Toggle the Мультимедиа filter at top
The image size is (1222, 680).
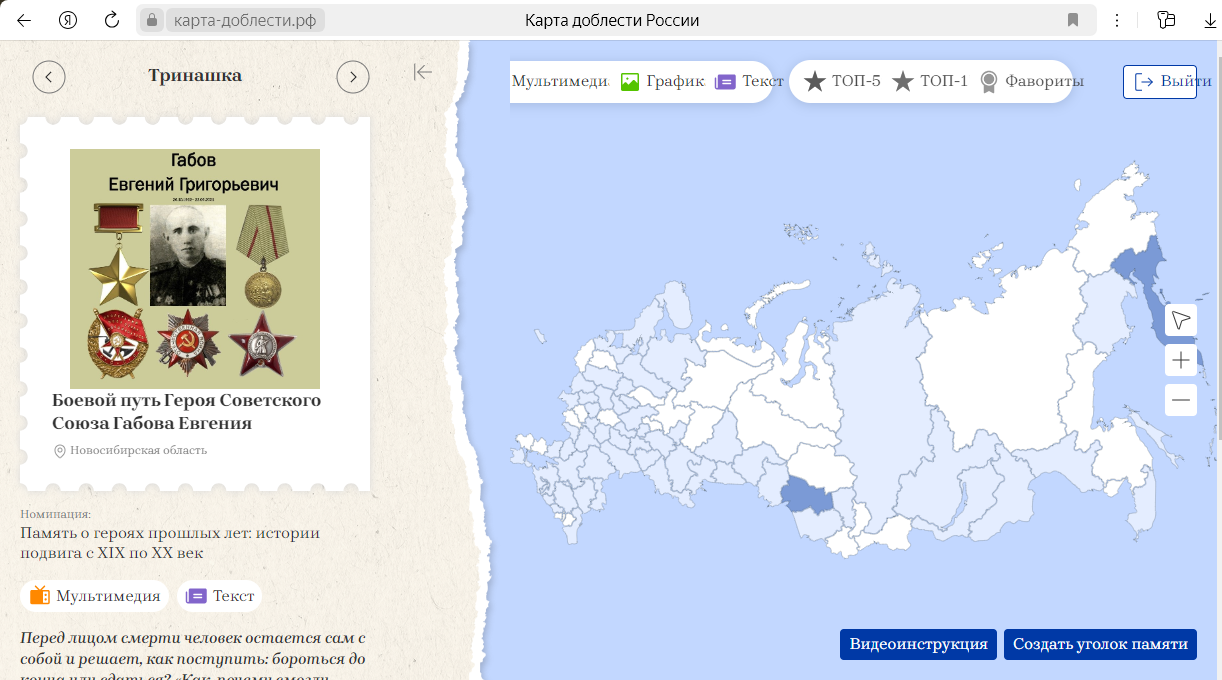tap(560, 81)
